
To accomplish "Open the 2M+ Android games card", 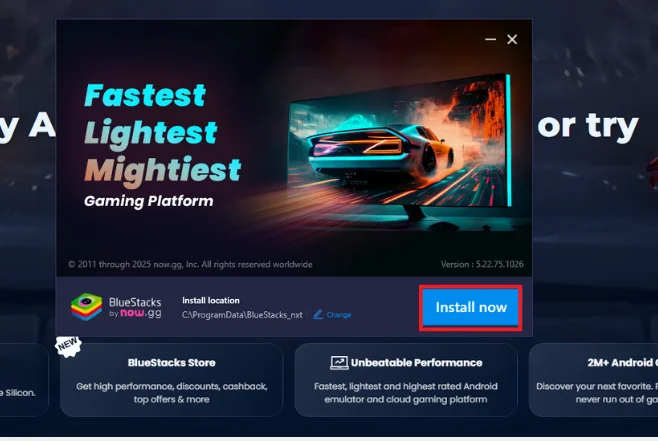I will [593, 380].
